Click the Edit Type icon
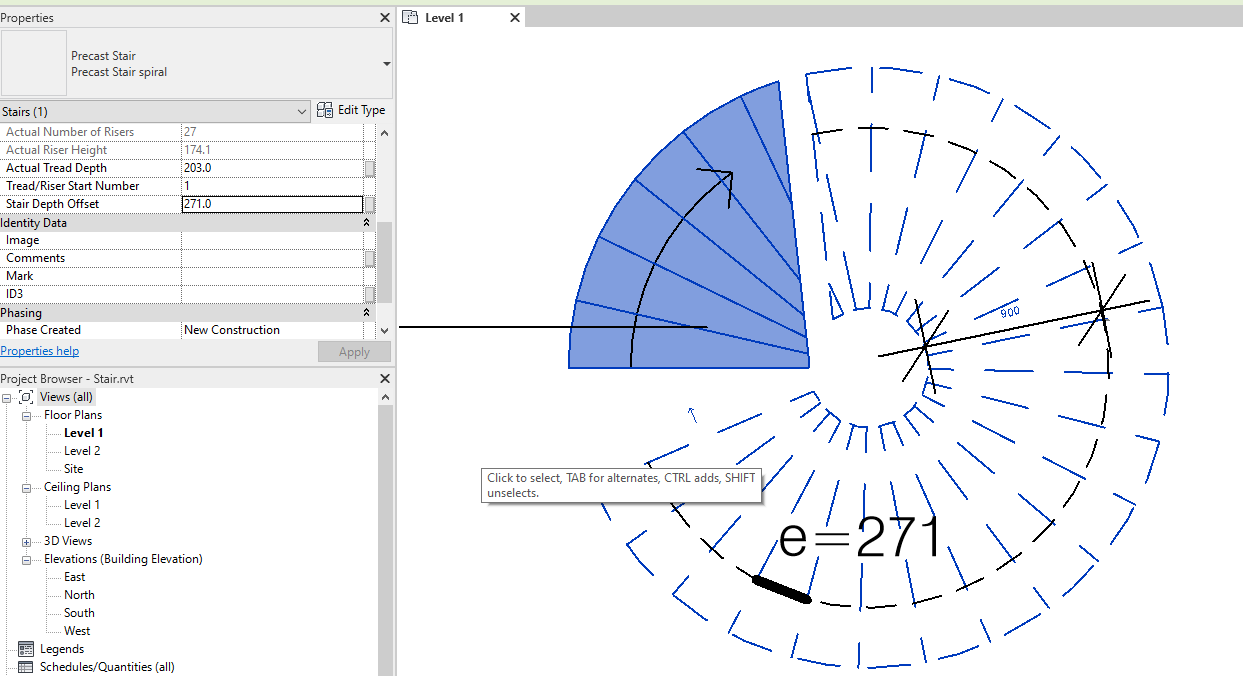Image resolution: width=1243 pixels, height=676 pixels. click(x=324, y=110)
